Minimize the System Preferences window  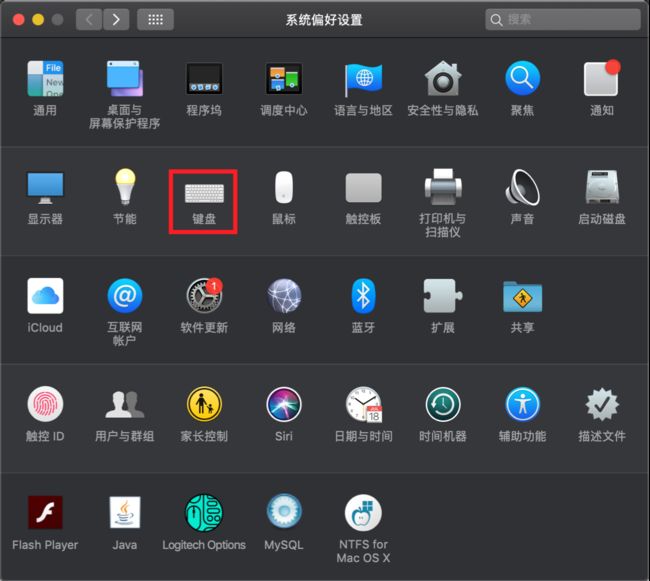click(38, 19)
